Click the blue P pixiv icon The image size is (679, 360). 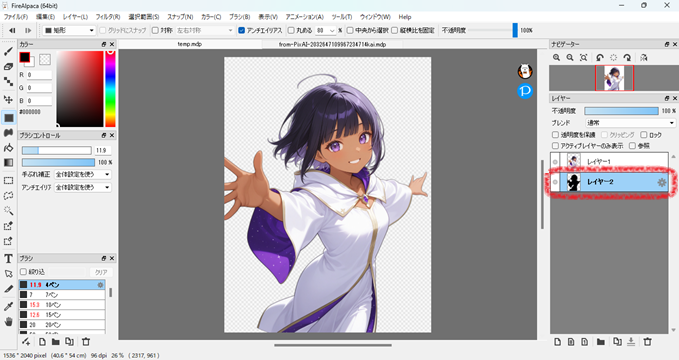525,91
